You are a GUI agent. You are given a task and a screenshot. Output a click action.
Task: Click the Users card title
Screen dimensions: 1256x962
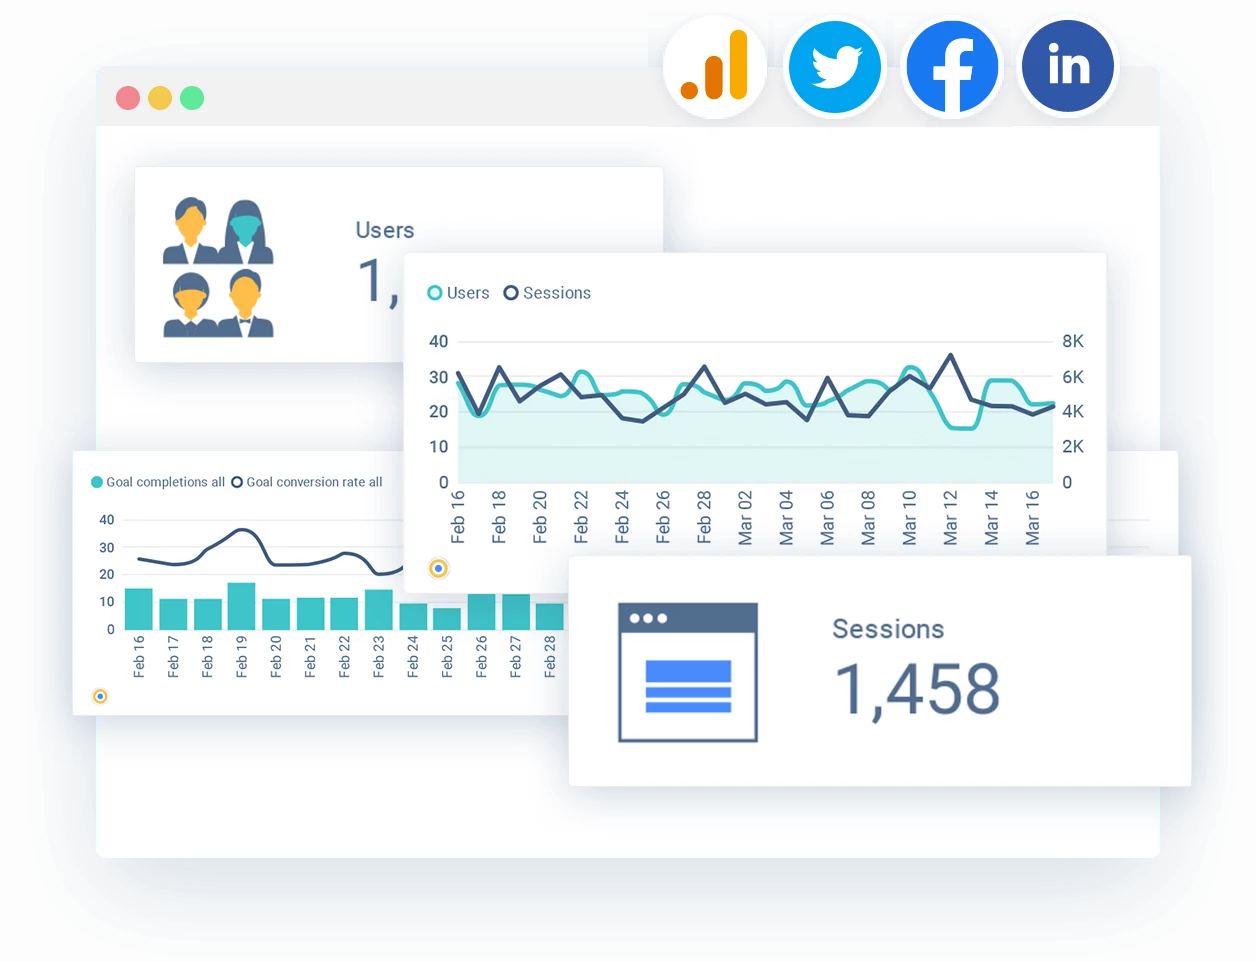[385, 230]
